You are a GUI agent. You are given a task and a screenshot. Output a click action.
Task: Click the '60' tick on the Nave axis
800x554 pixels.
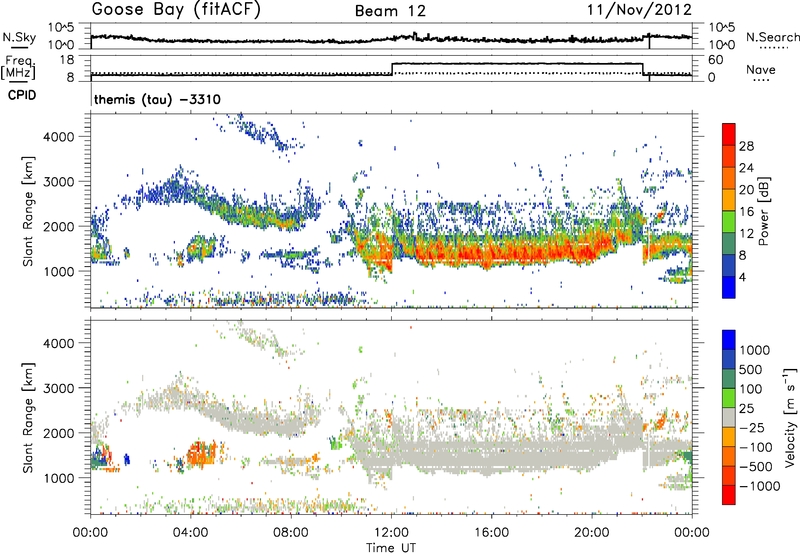click(716, 60)
